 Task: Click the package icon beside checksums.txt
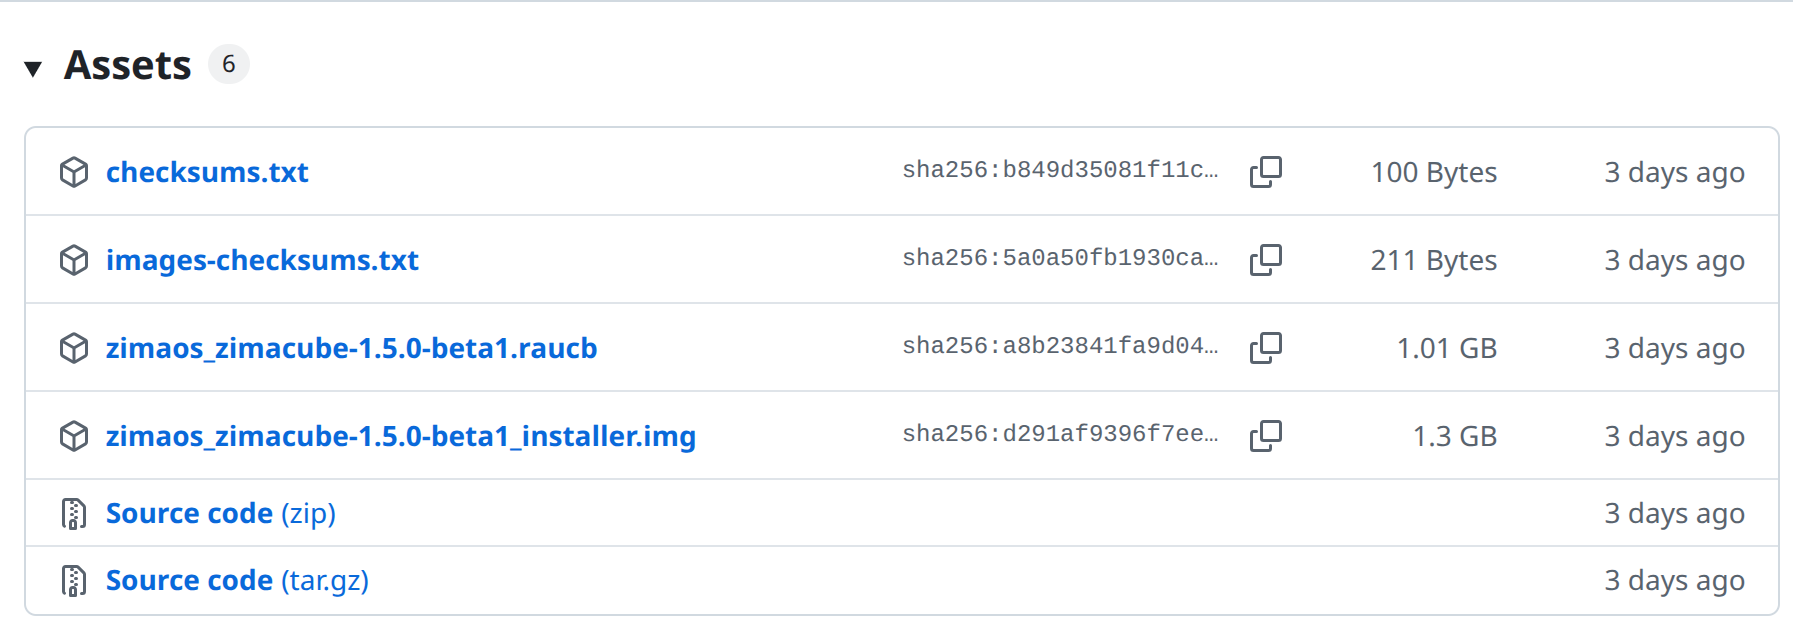74,172
